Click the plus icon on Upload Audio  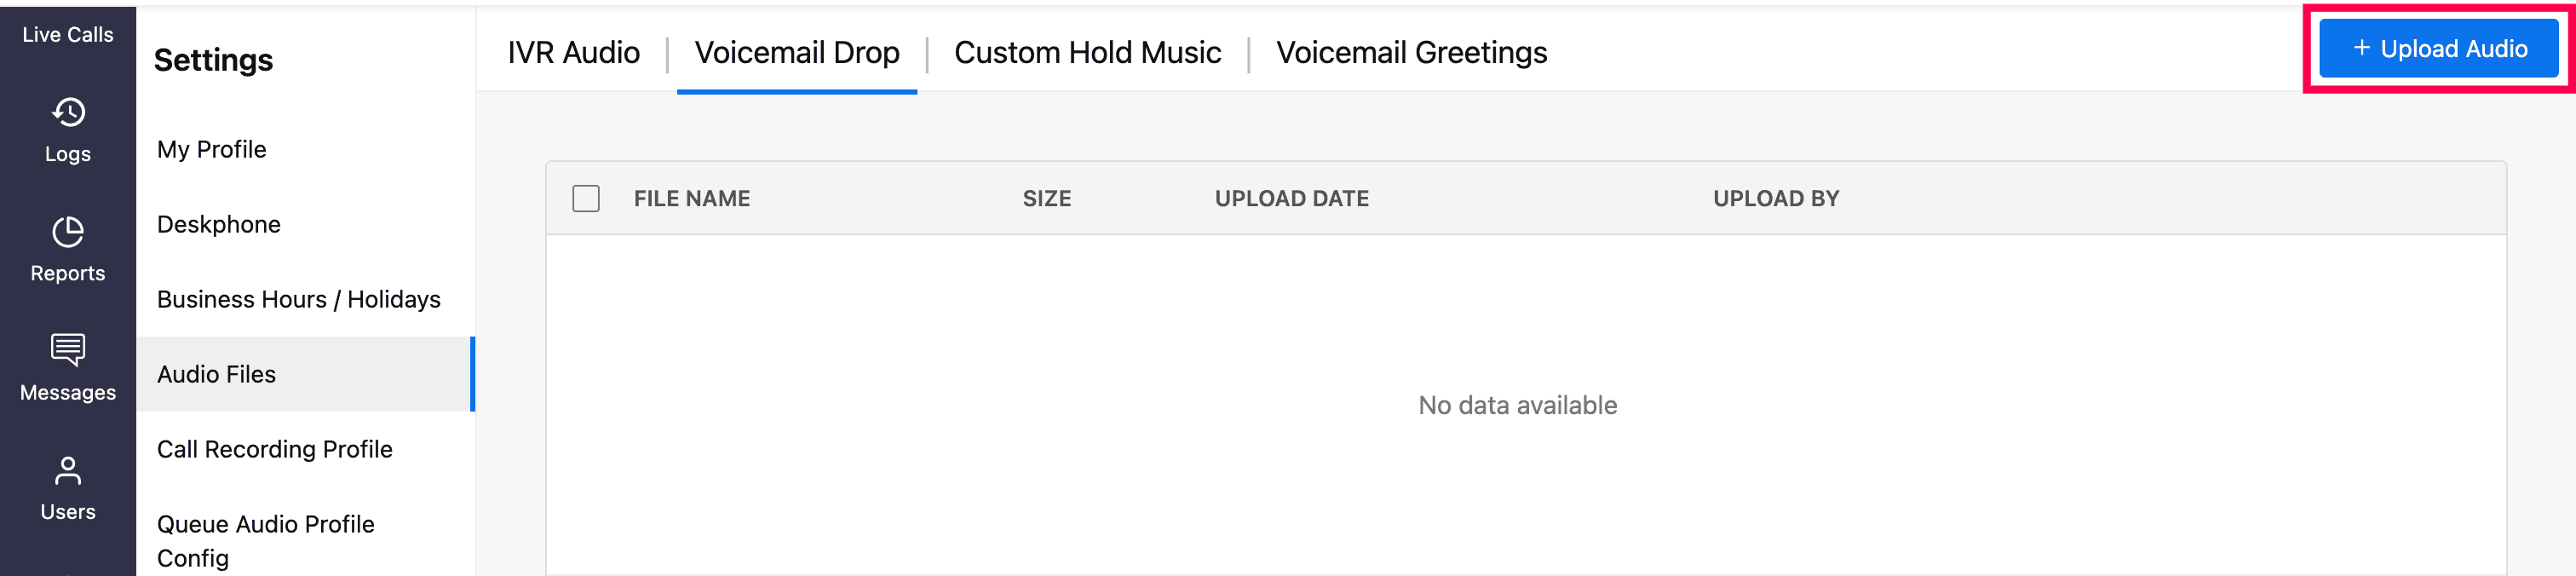click(2361, 48)
